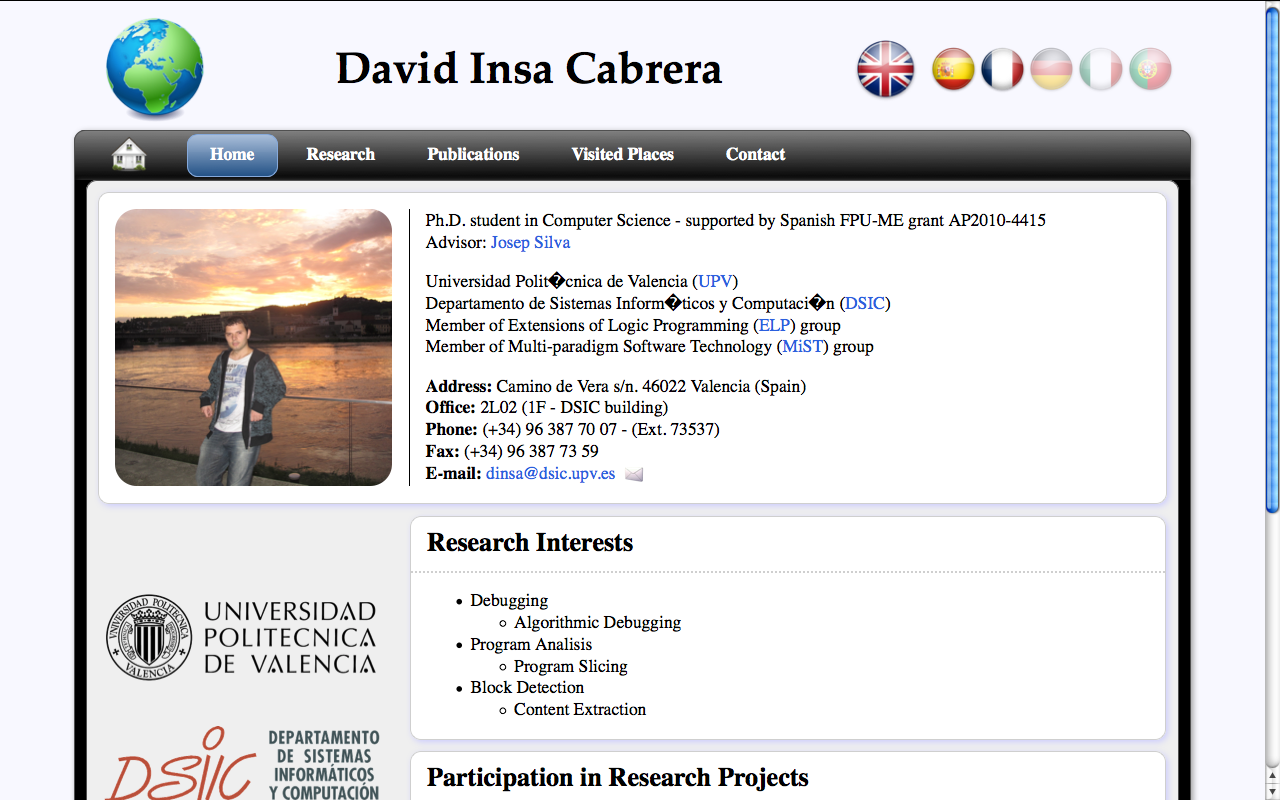Viewport: 1280px width, 800px height.
Task: Pick the Italian flag icon
Action: [x=1100, y=70]
